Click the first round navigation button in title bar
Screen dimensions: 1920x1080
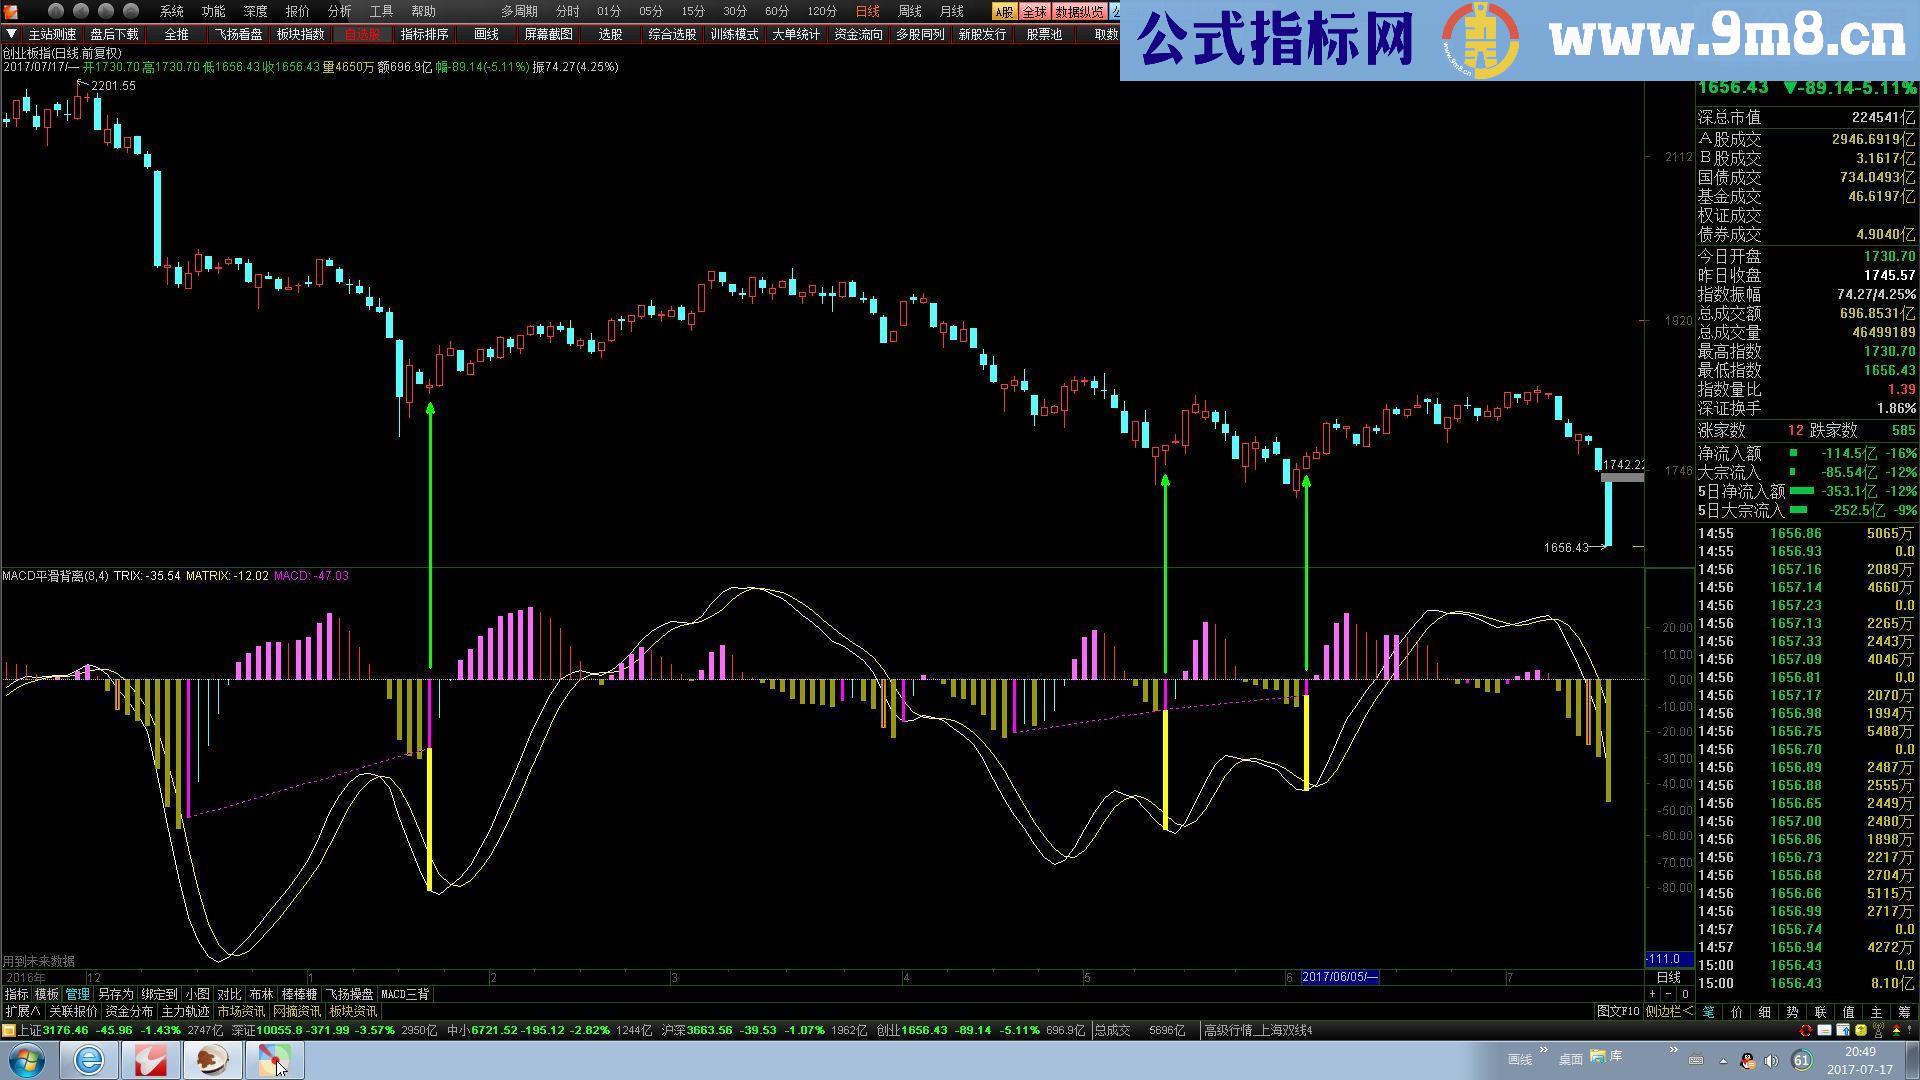pos(56,11)
